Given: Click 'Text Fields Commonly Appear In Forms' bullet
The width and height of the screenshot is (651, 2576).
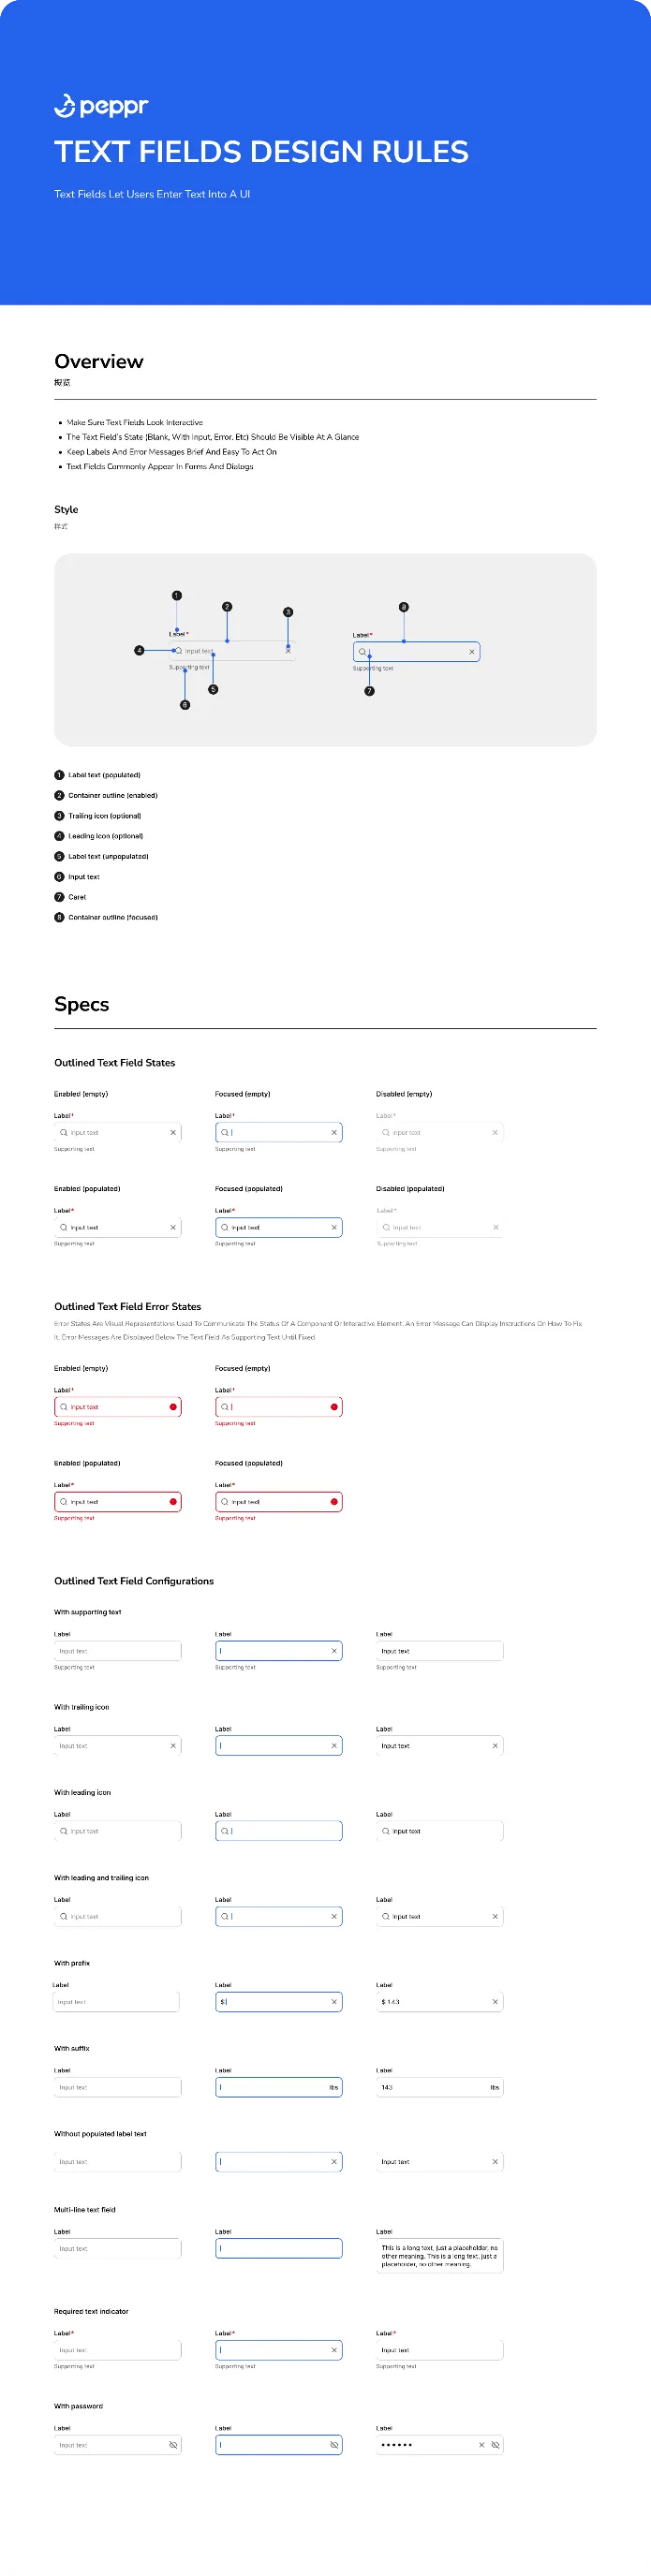Looking at the screenshot, I should (x=159, y=466).
